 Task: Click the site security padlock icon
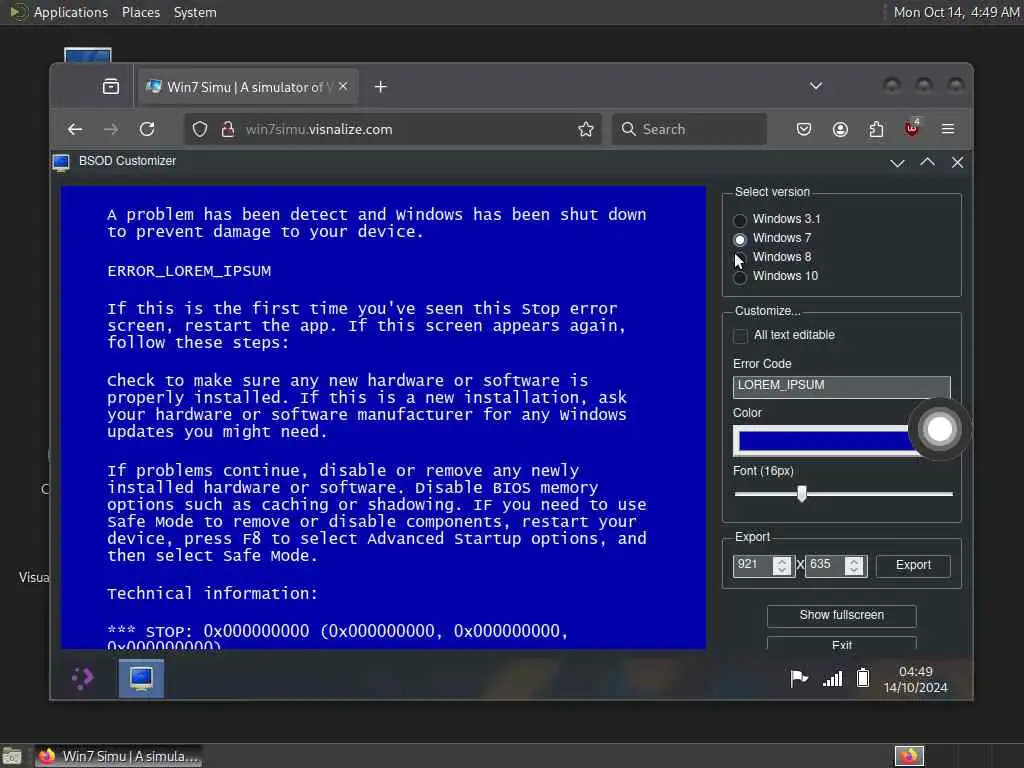227,129
